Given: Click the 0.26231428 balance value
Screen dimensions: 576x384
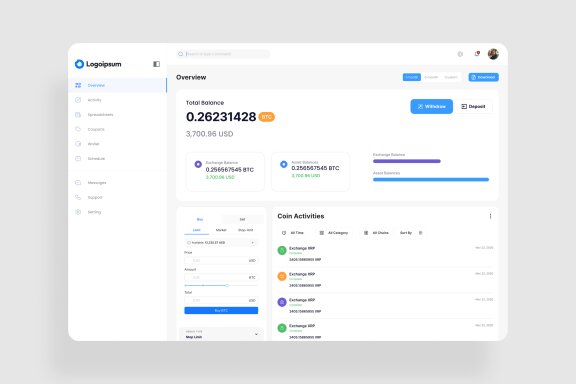Looking at the screenshot, I should pyautogui.click(x=221, y=117).
